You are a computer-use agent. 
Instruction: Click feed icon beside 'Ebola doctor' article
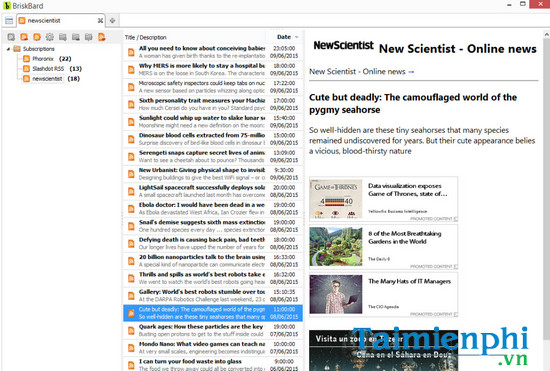[131, 209]
